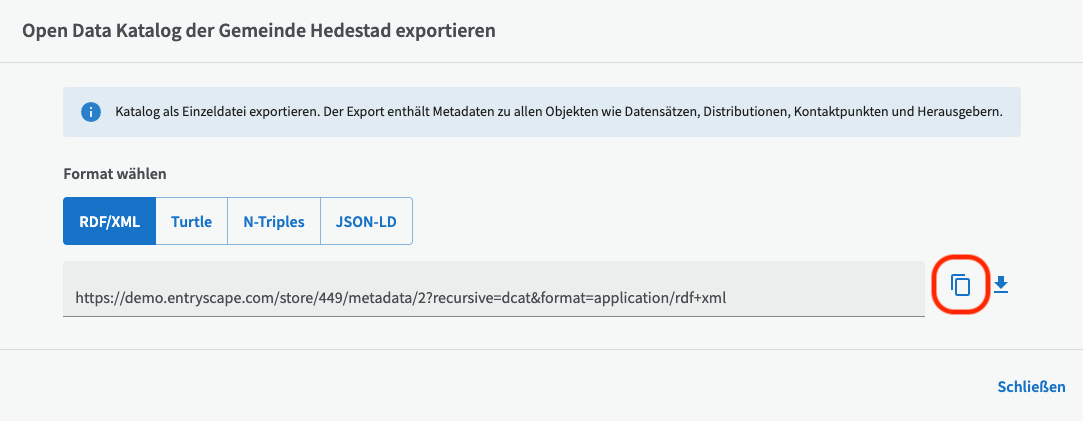This screenshot has height=421, width=1083.
Task: Click the N-Triples segment button
Action: click(x=273, y=221)
